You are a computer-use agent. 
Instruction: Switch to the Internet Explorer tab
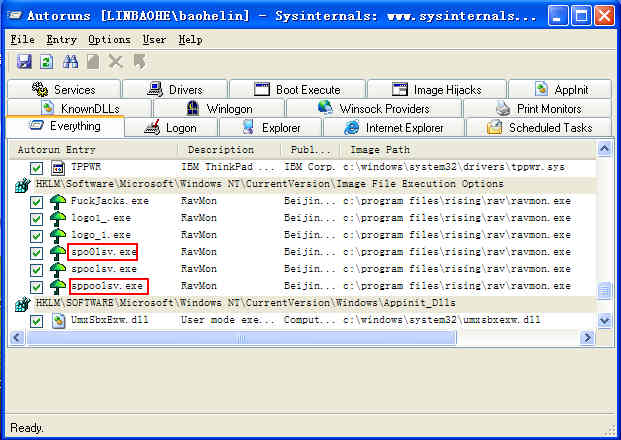tap(394, 128)
